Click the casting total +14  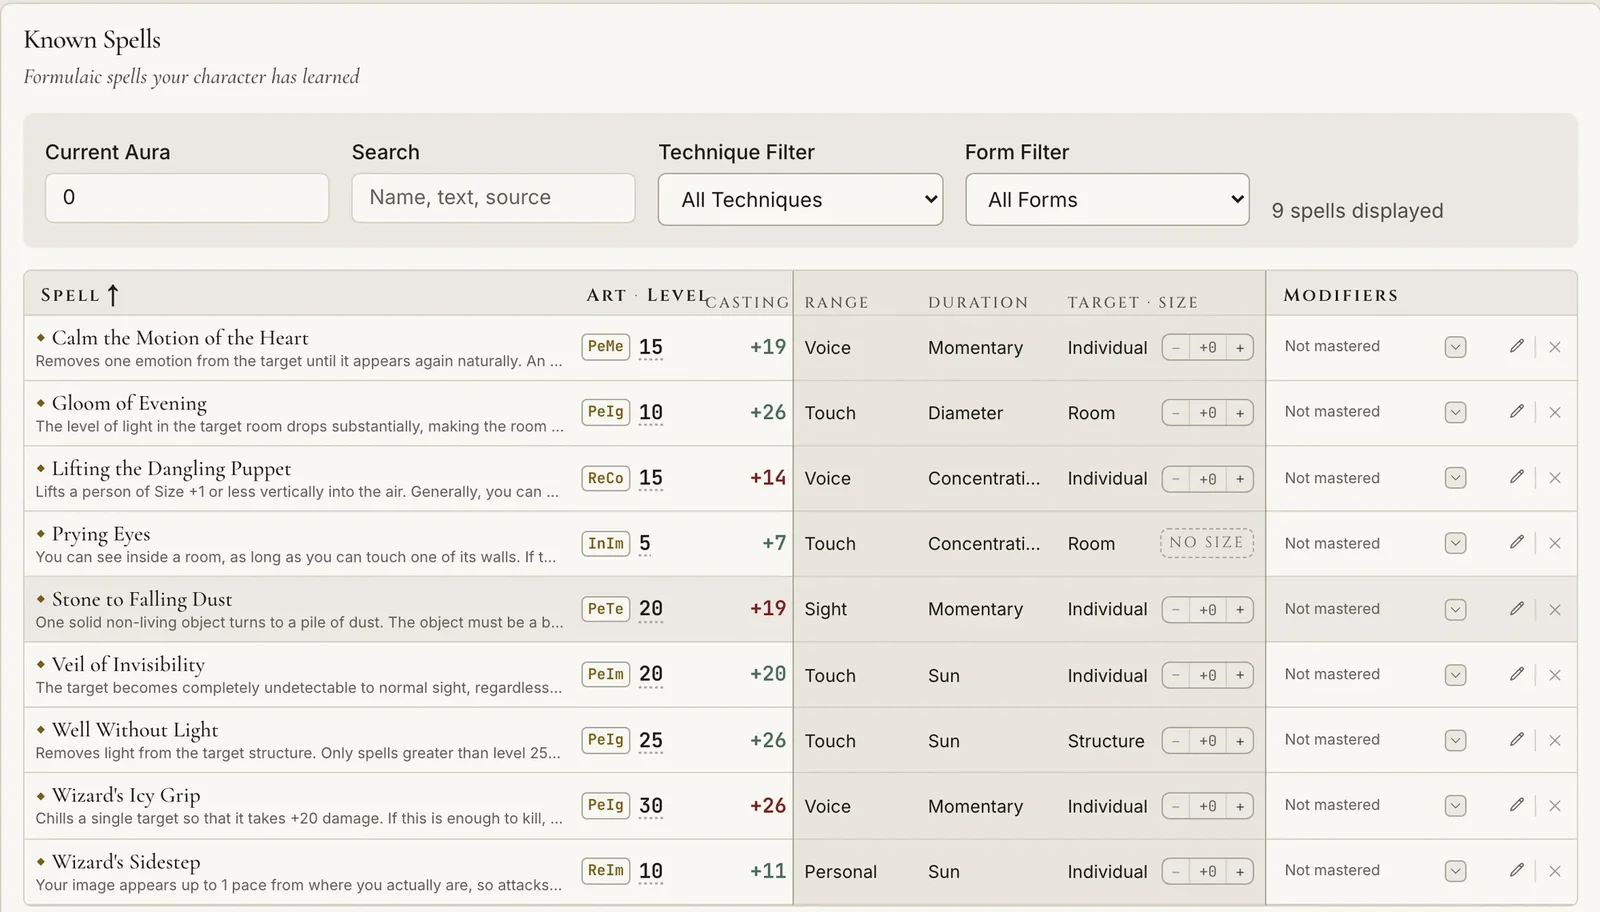(768, 478)
